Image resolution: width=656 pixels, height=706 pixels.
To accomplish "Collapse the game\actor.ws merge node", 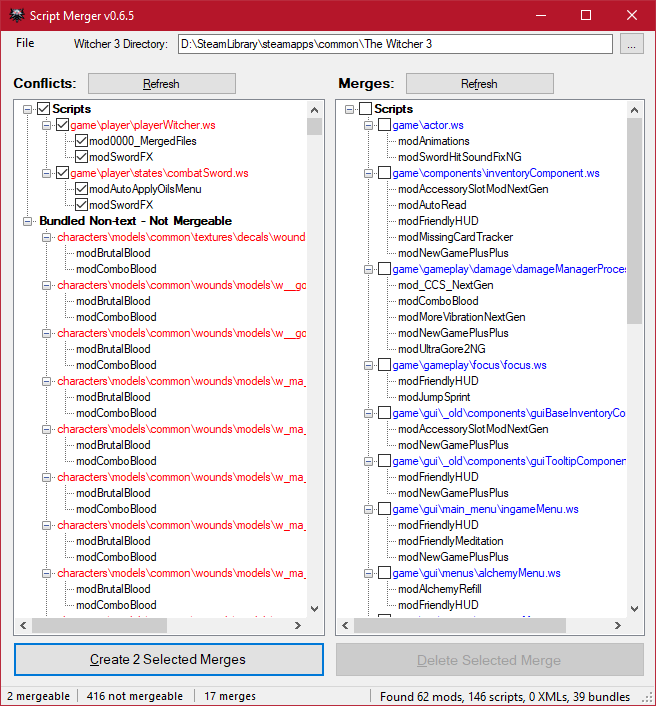I will tap(368, 125).
